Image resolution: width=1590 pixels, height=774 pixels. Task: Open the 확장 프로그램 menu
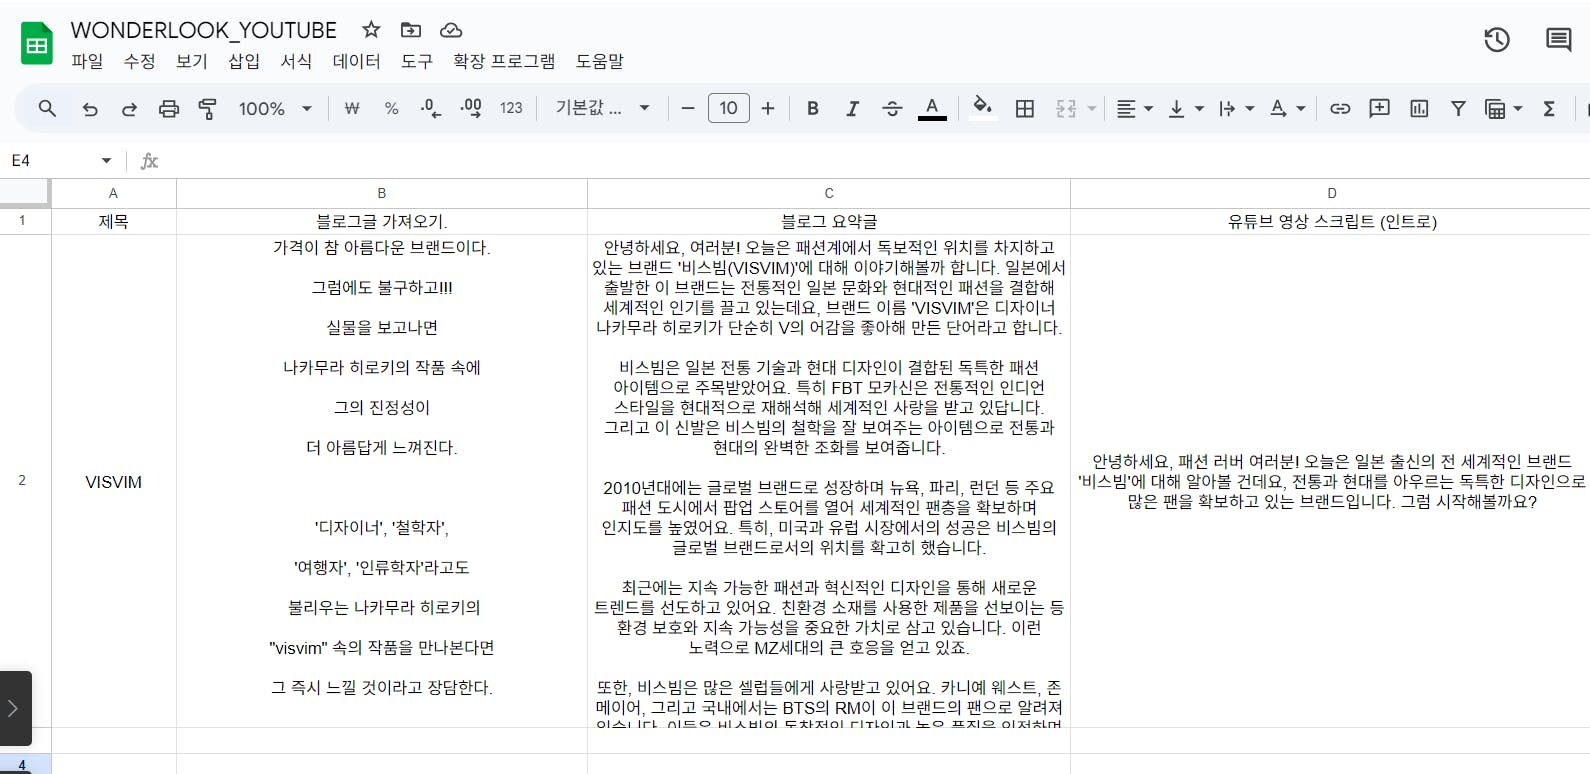pos(504,61)
